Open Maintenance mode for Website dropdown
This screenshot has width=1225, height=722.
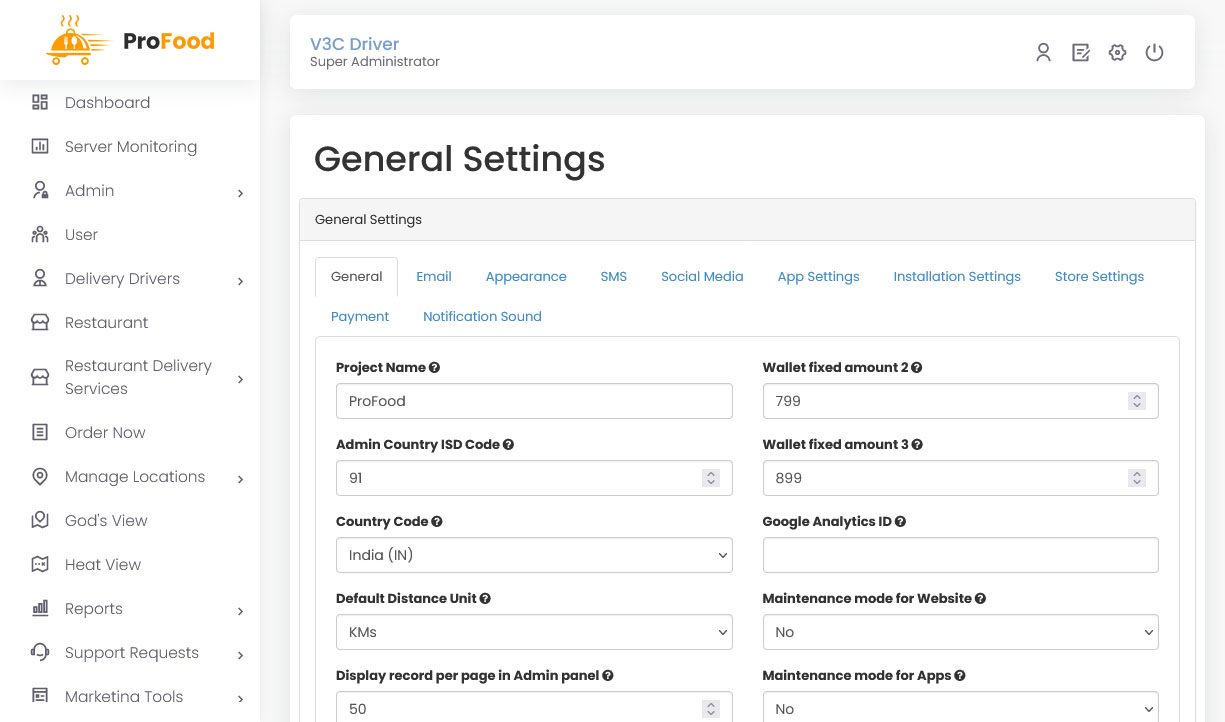pyautogui.click(x=960, y=633)
